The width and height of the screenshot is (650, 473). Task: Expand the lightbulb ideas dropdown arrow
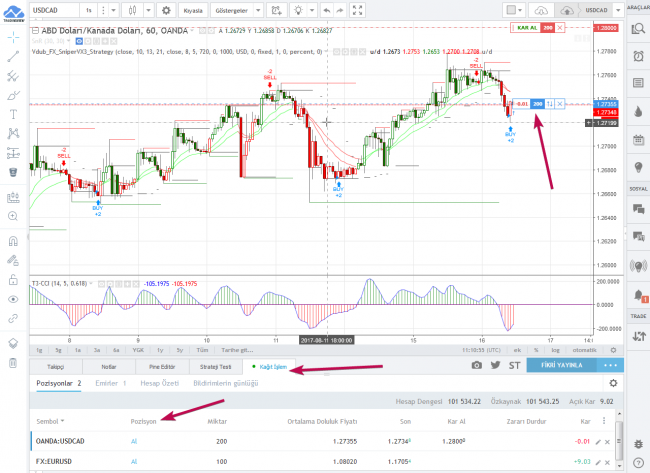point(312,10)
